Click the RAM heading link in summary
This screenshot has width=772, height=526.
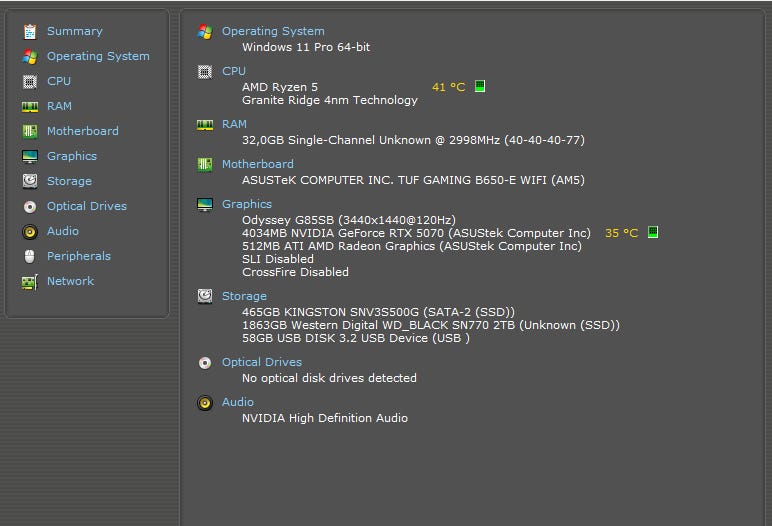pos(234,124)
